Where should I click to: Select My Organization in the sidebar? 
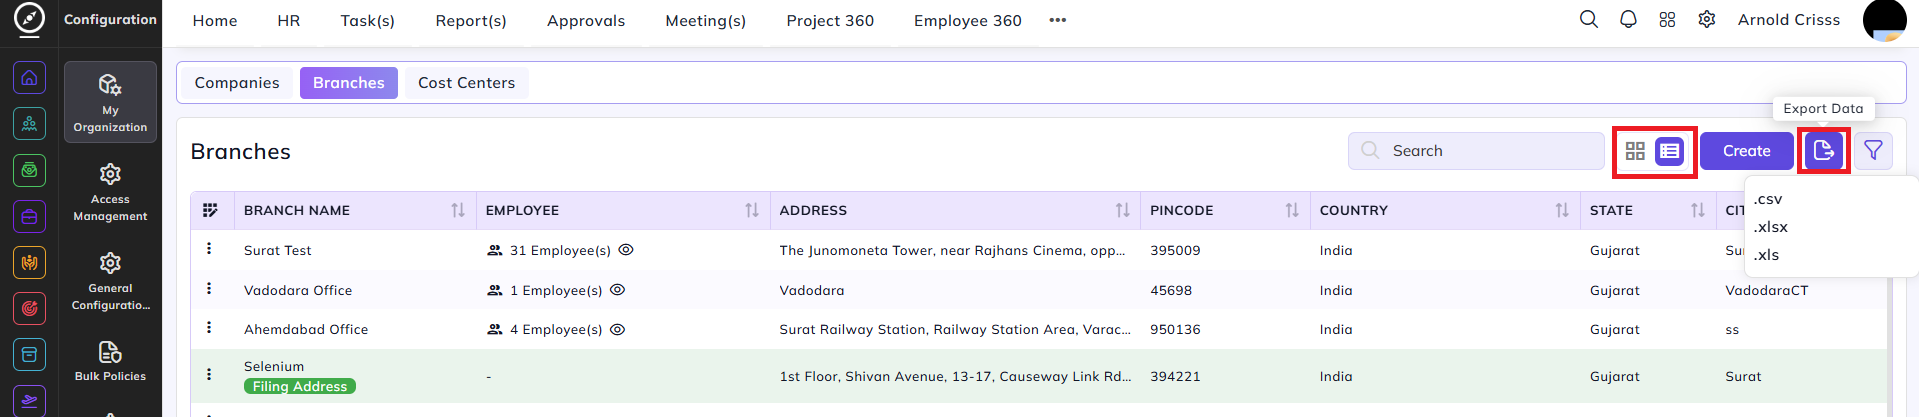[x=110, y=102]
